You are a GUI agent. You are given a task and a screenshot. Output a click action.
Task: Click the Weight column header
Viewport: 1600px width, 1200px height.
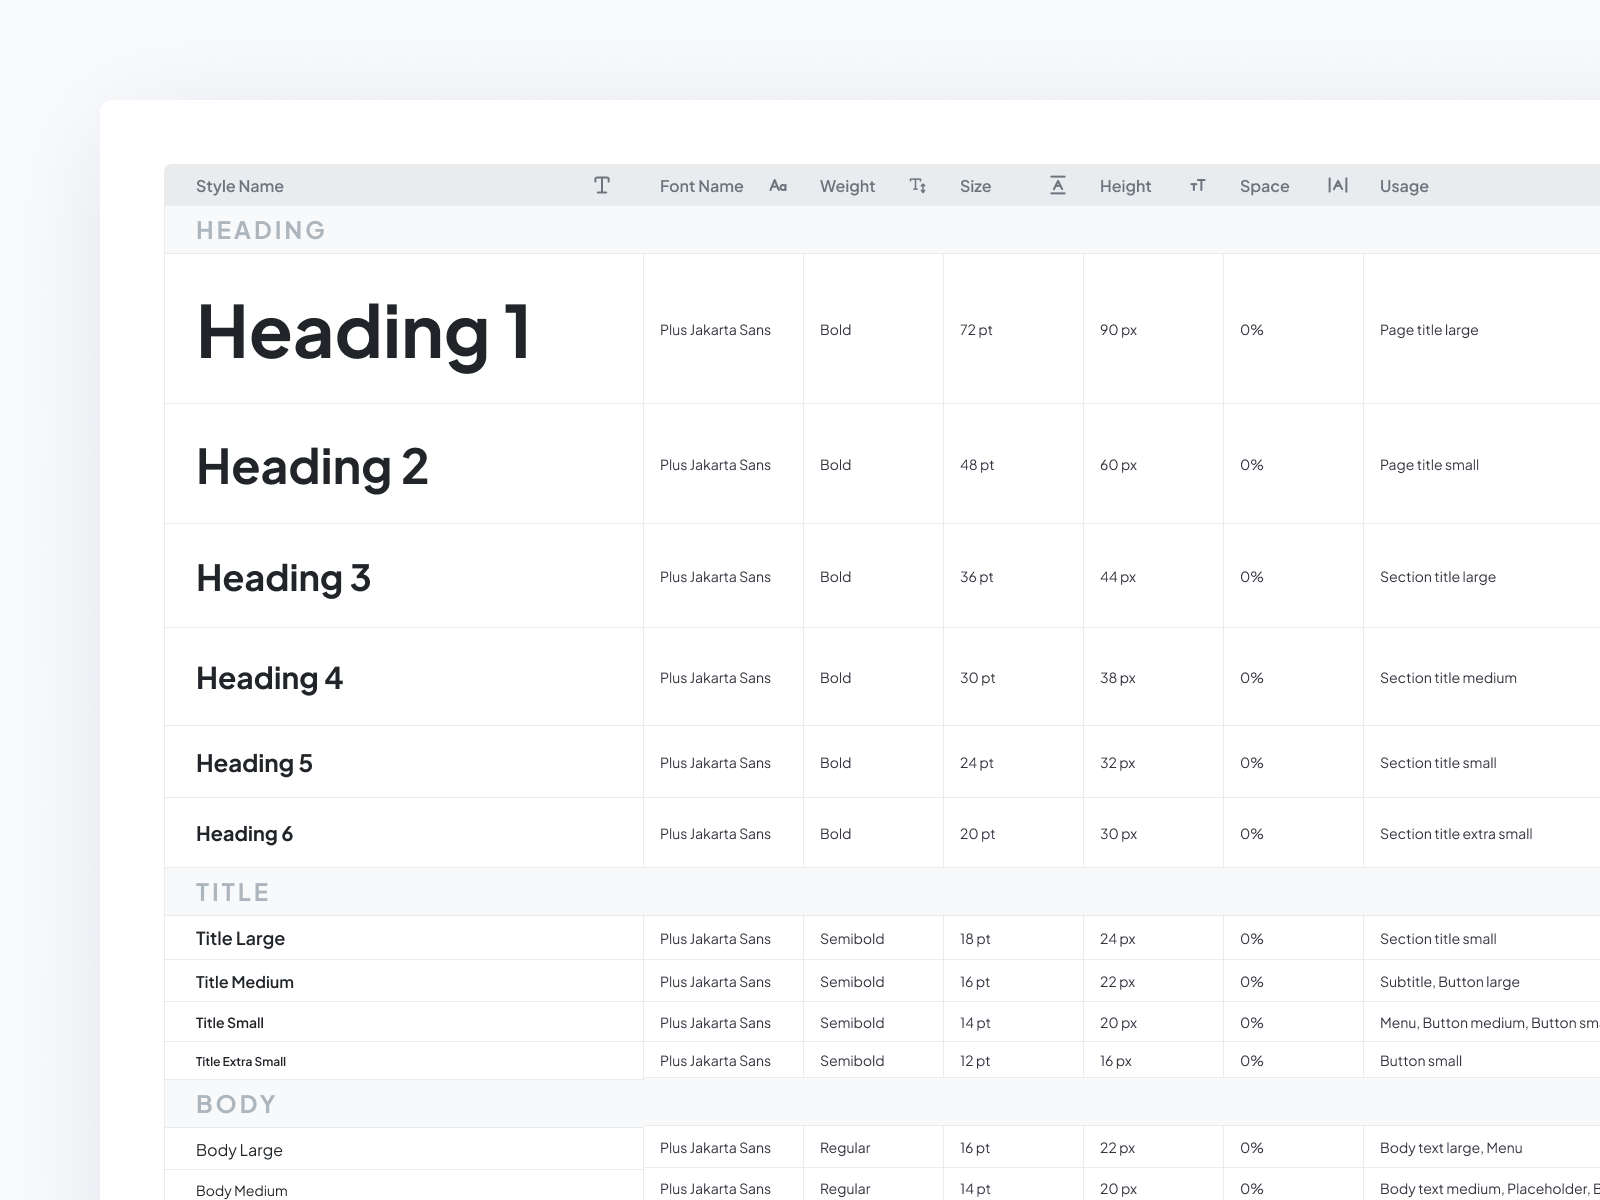847,186
